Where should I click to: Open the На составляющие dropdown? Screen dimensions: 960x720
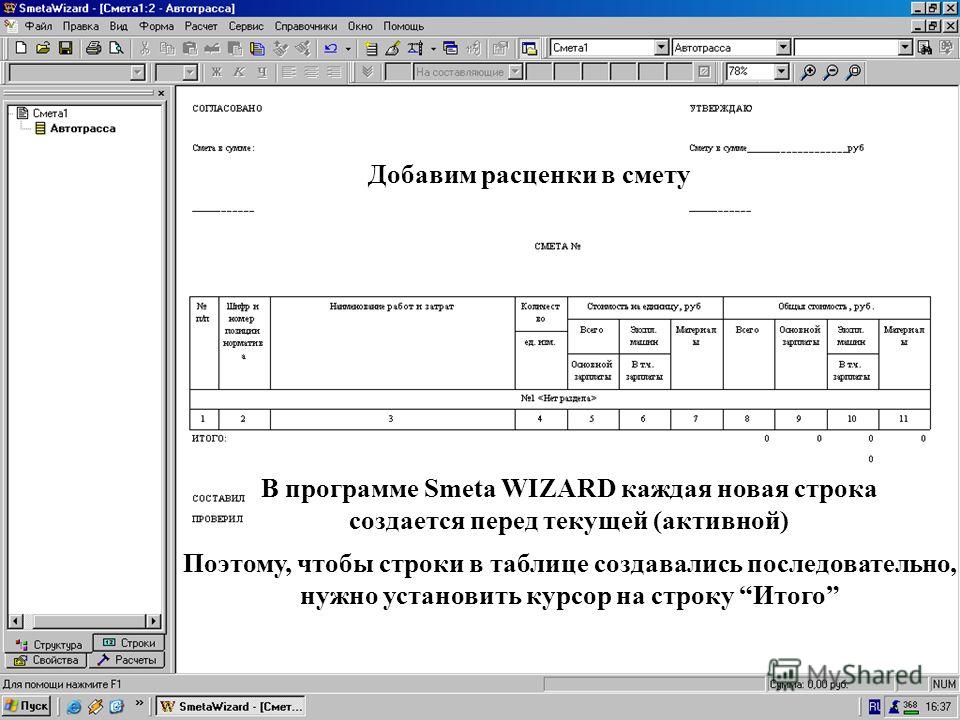(516, 72)
